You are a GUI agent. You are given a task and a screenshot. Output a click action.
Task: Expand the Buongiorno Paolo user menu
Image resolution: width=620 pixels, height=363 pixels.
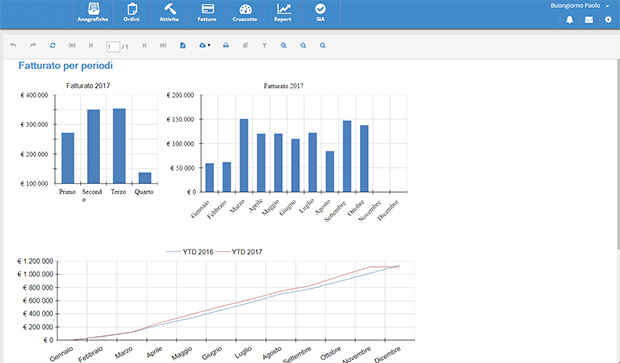point(580,6)
